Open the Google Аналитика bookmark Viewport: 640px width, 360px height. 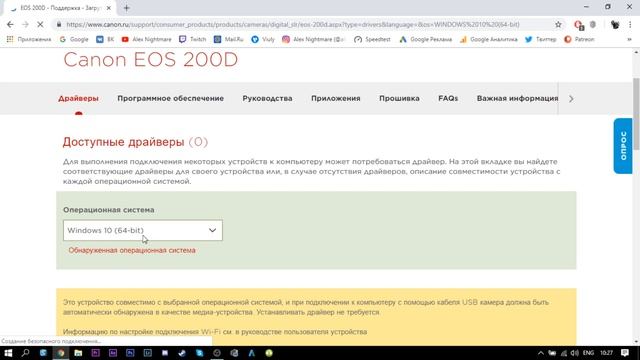point(489,39)
